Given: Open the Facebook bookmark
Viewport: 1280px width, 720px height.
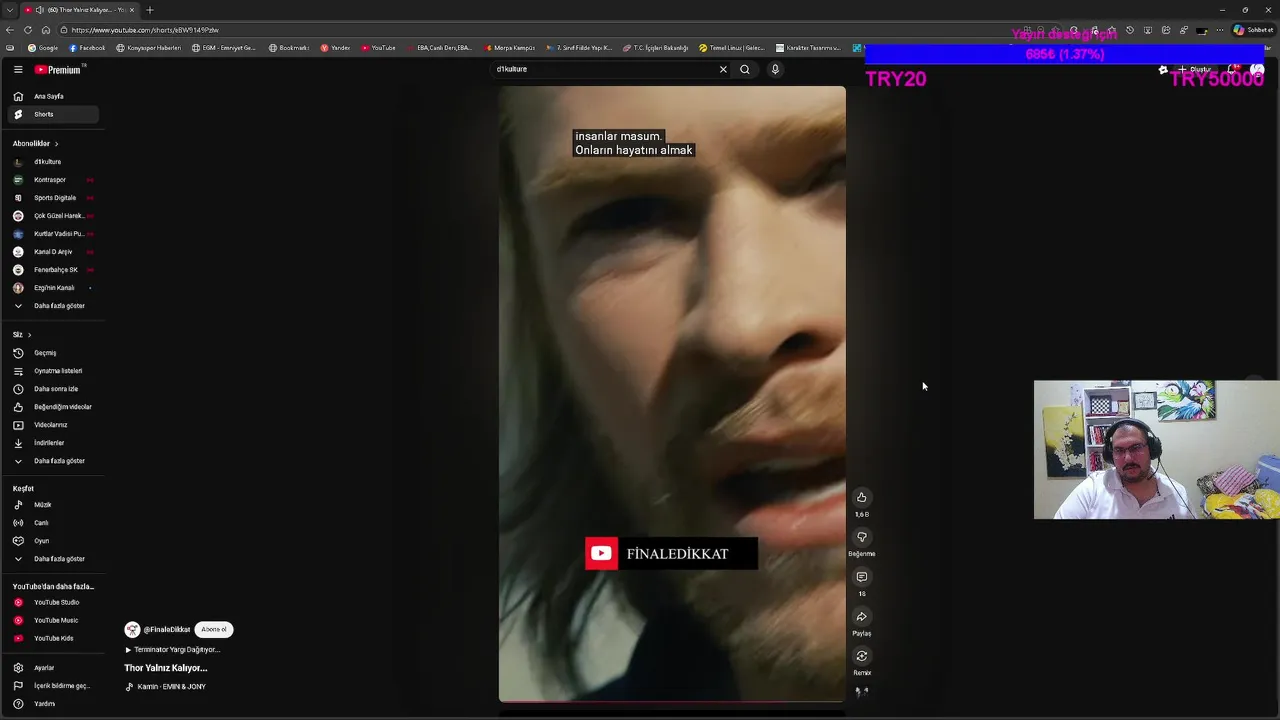Looking at the screenshot, I should click(88, 48).
